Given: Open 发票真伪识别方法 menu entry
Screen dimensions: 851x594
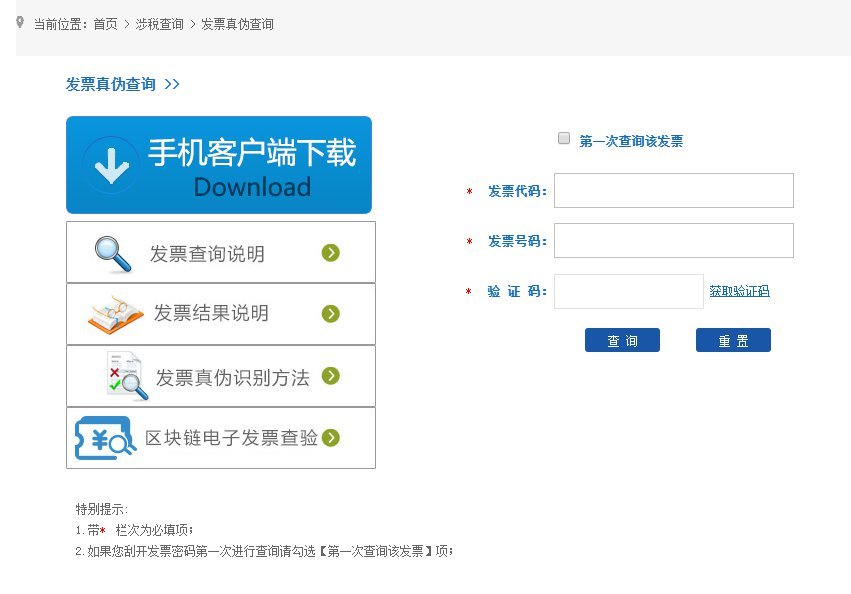Looking at the screenshot, I should pyautogui.click(x=221, y=376).
